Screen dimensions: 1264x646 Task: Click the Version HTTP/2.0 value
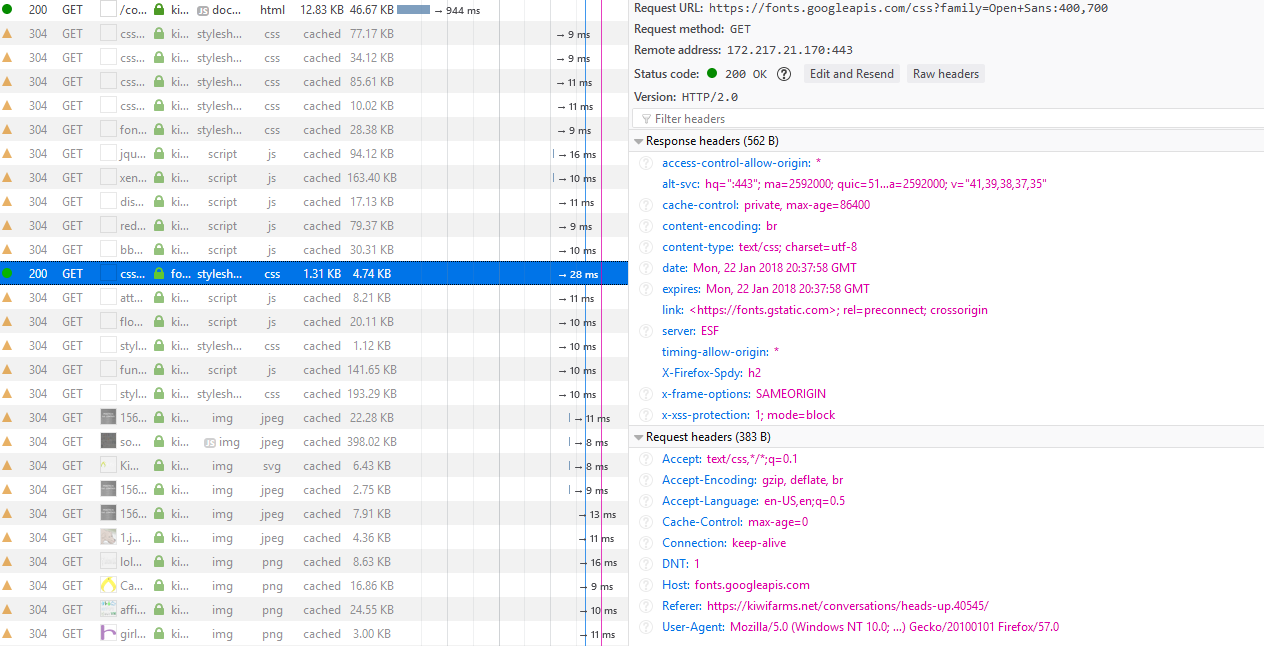(x=710, y=97)
